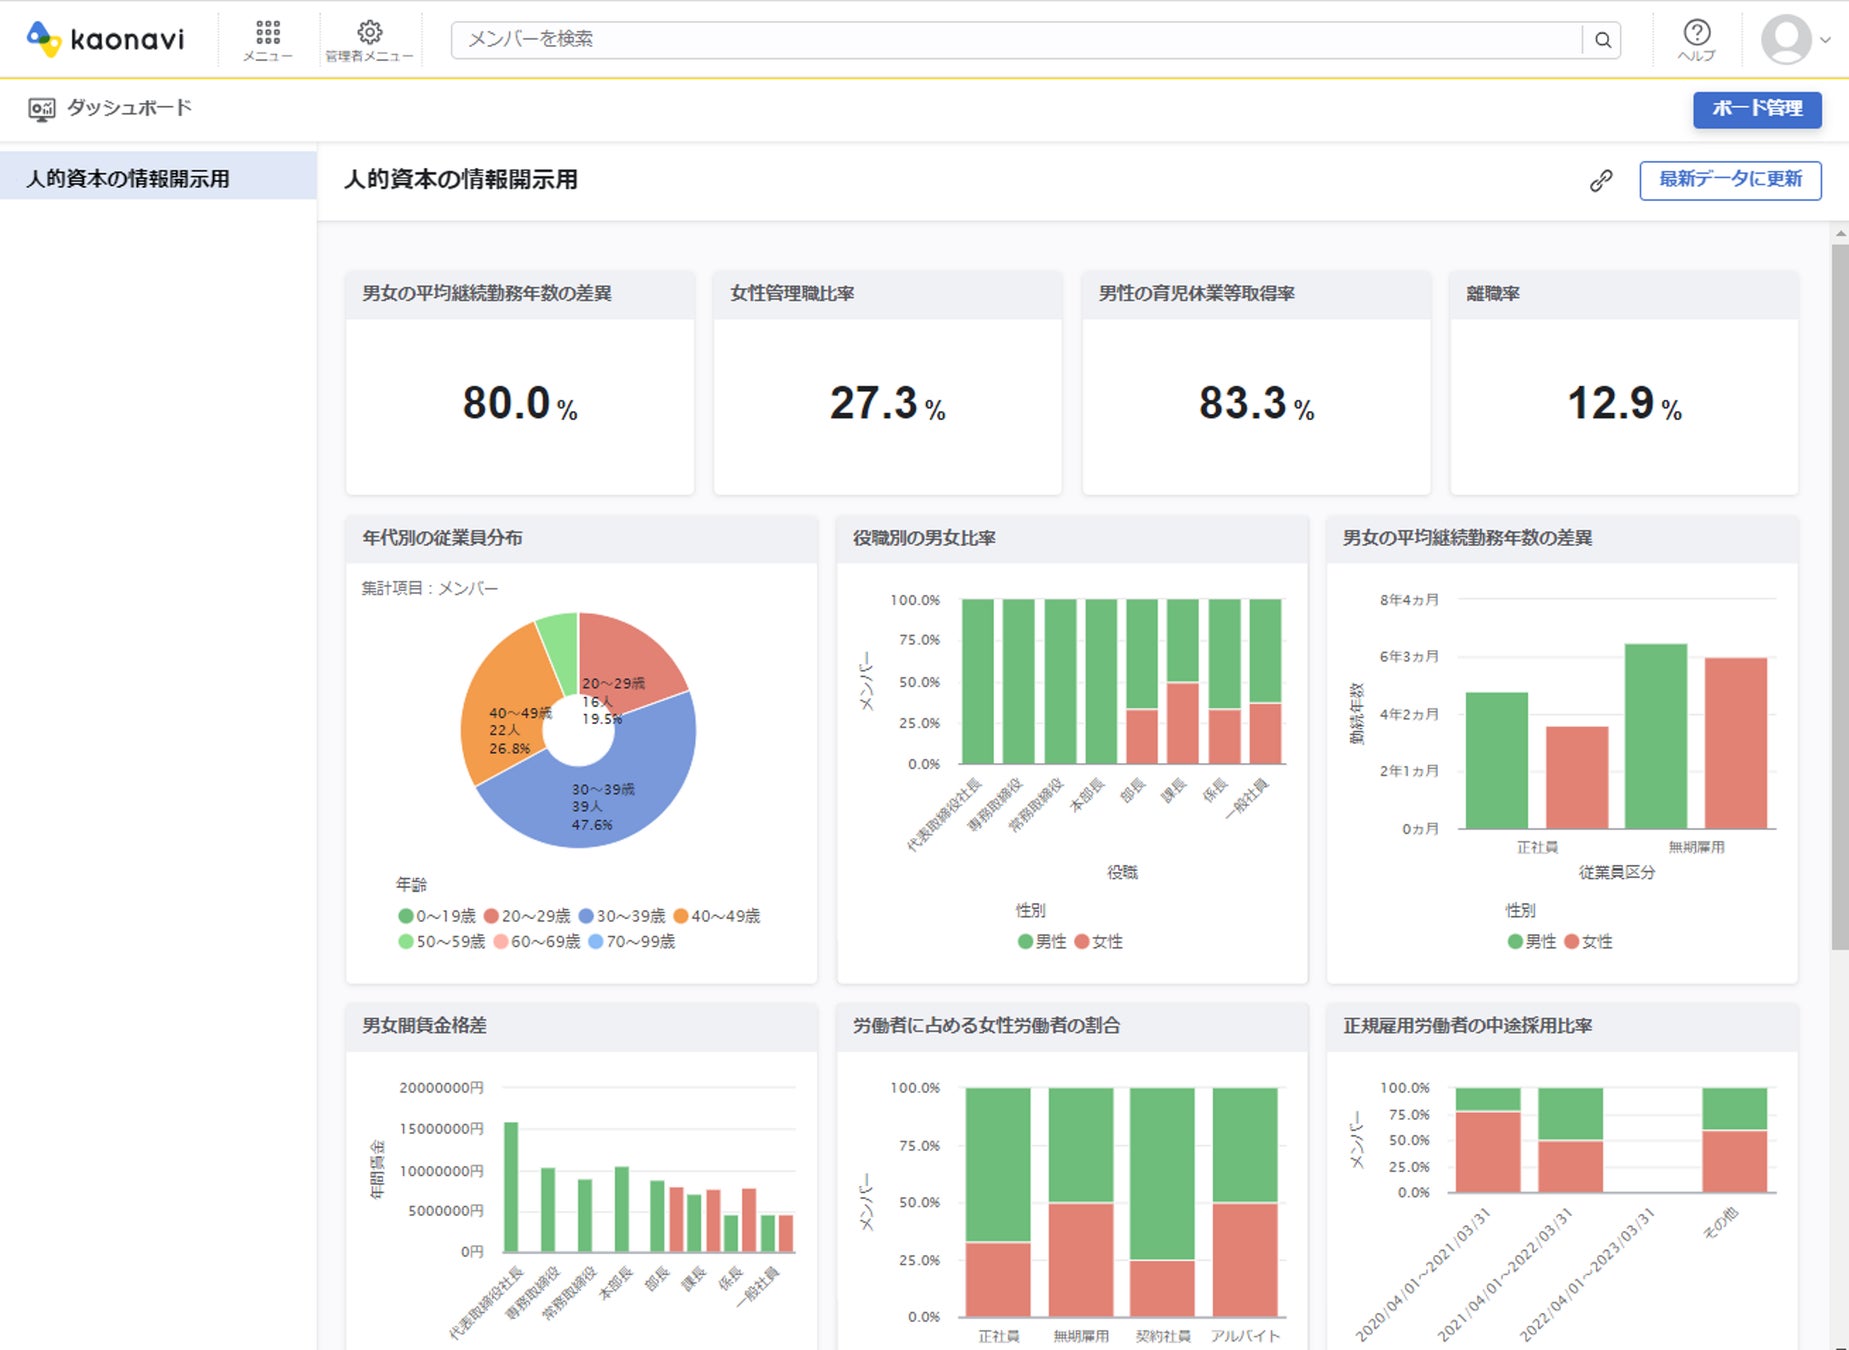Select 人的資本の情報開示用 board in sidebar
1849x1350 pixels.
click(128, 179)
